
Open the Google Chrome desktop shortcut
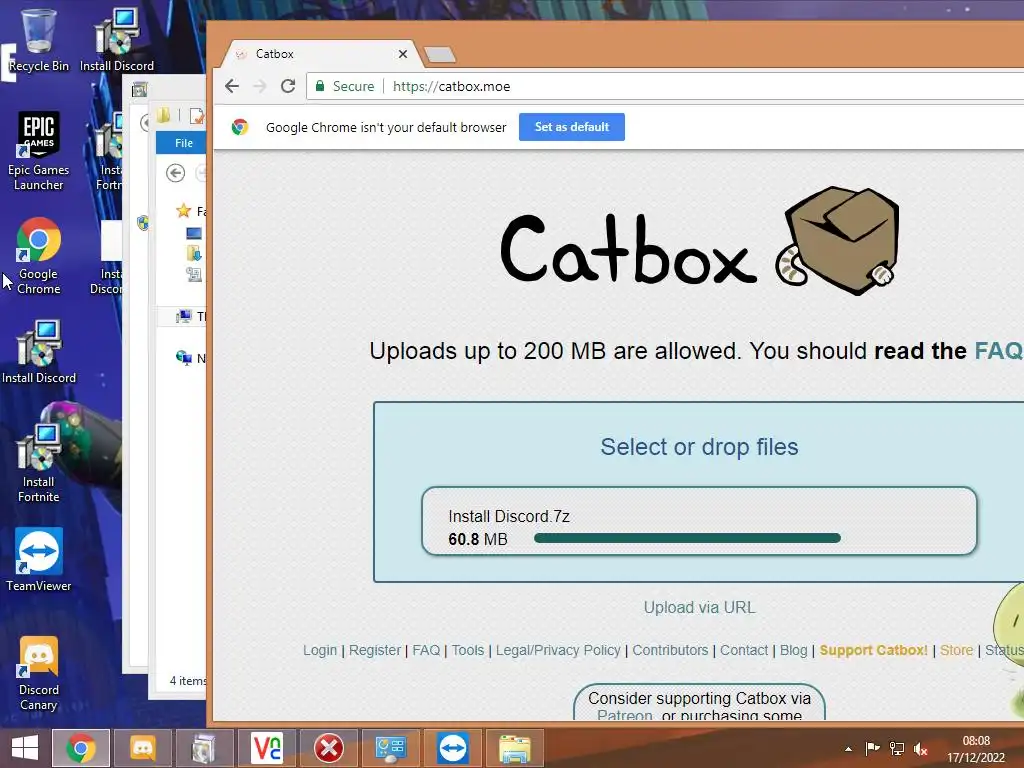click(x=39, y=255)
